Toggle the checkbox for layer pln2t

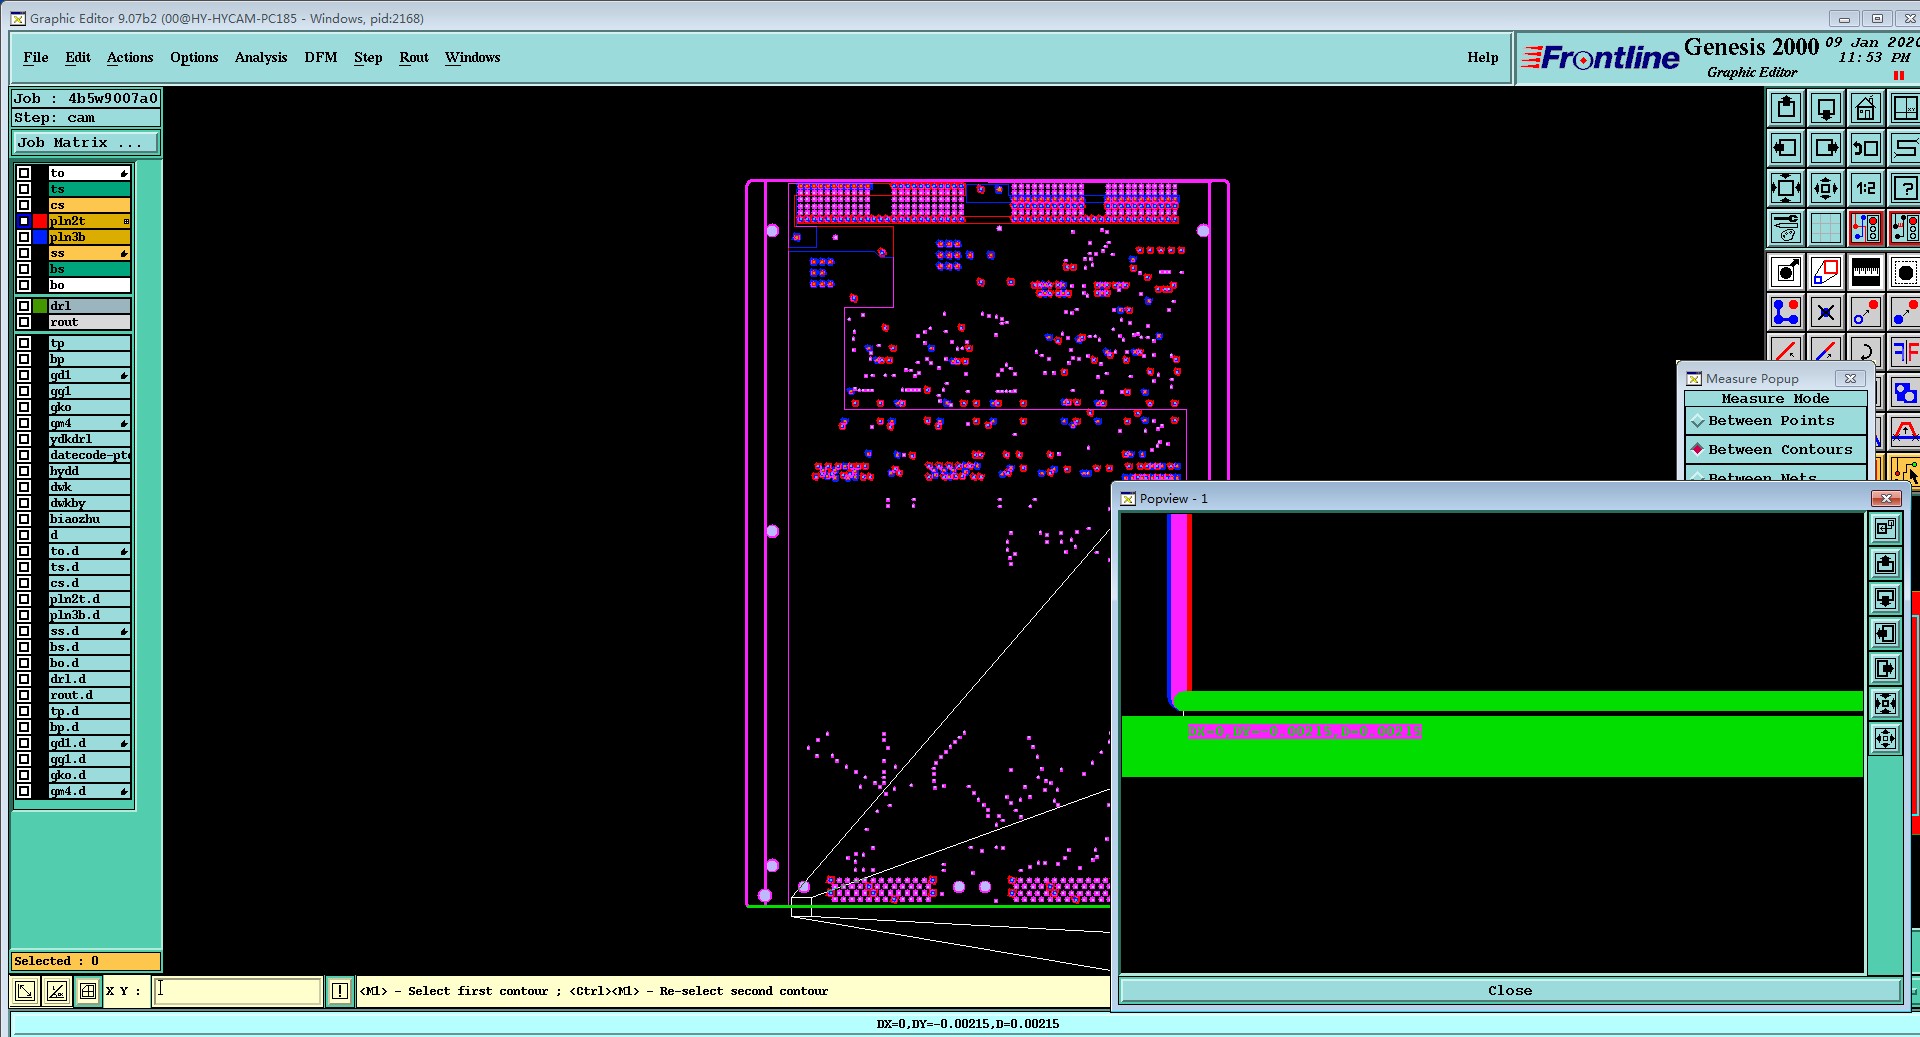click(24, 221)
